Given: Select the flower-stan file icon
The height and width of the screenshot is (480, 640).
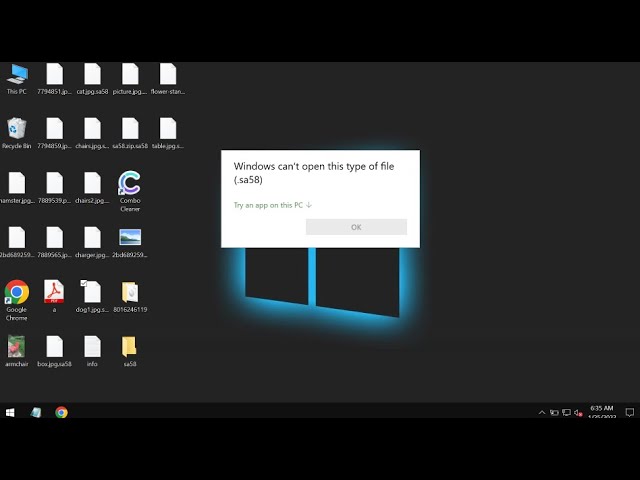Looking at the screenshot, I should [x=168, y=74].
